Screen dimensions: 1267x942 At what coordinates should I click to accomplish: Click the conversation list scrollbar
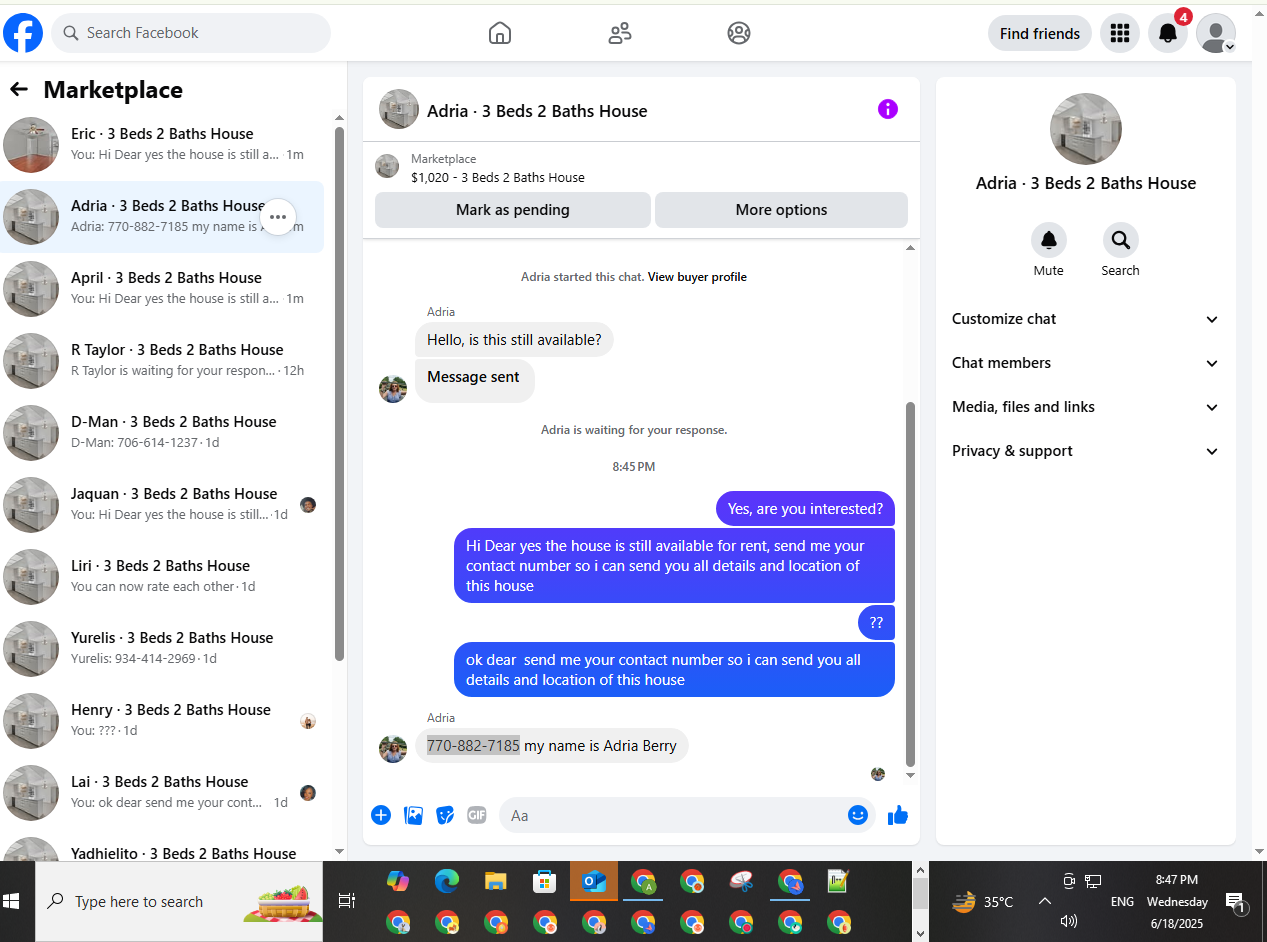coord(339,394)
